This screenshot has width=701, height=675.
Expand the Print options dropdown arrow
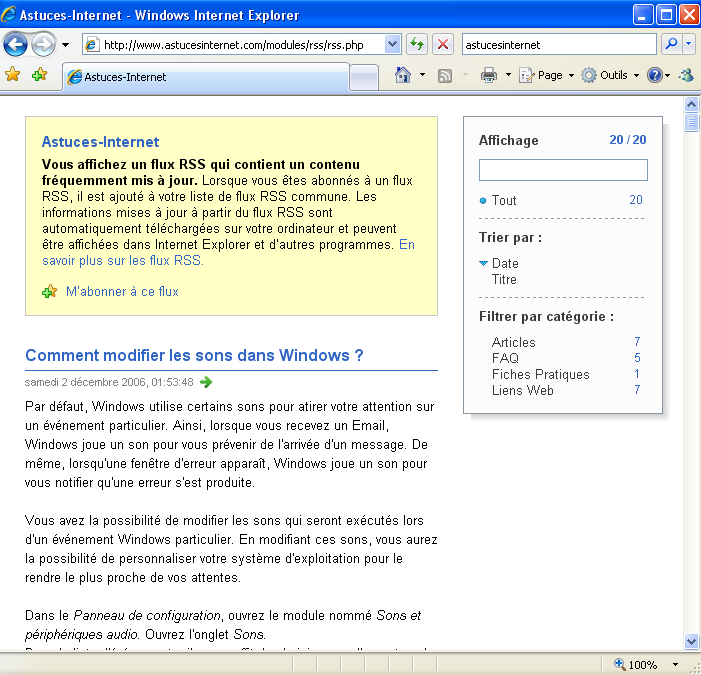[508, 75]
